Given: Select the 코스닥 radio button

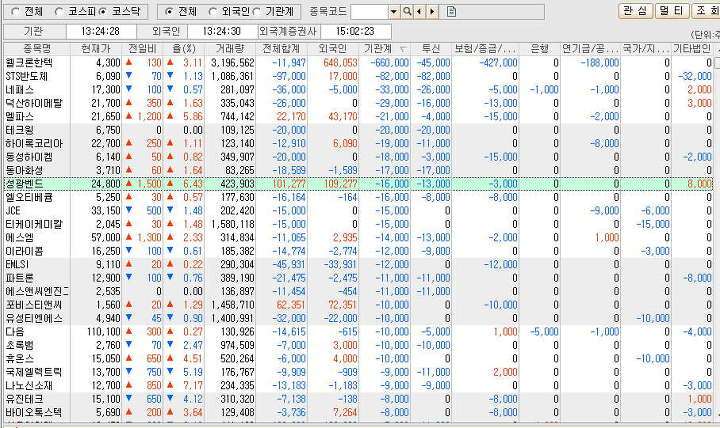Looking at the screenshot, I should pyautogui.click(x=103, y=11).
